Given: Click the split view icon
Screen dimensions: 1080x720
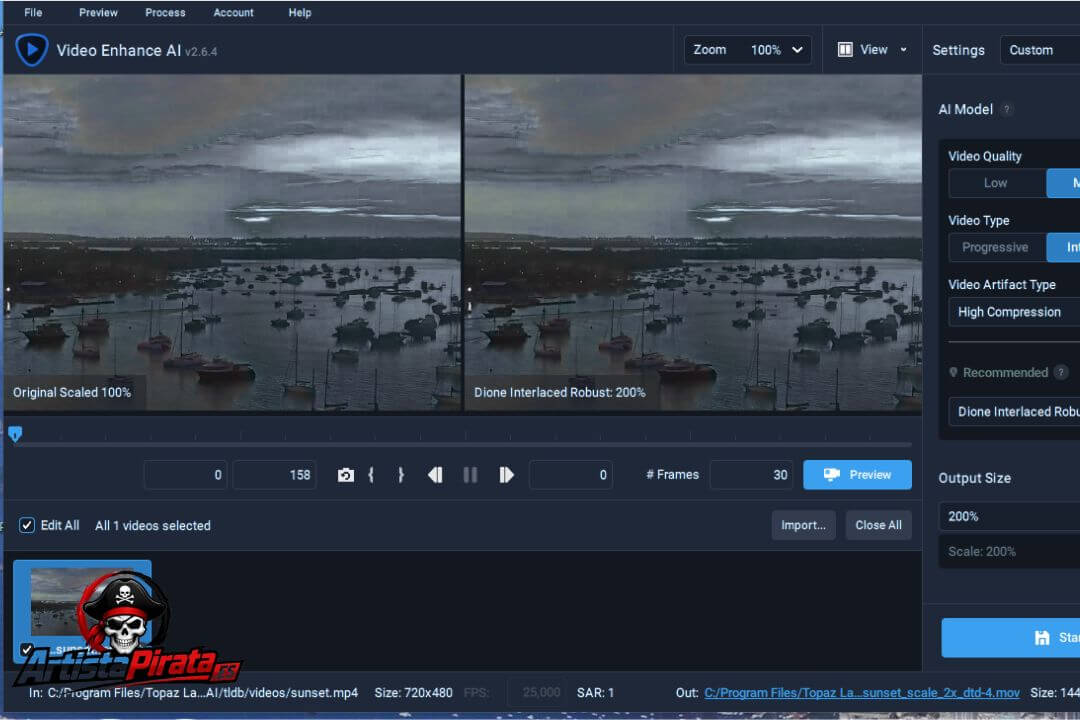Looking at the screenshot, I should pos(845,50).
